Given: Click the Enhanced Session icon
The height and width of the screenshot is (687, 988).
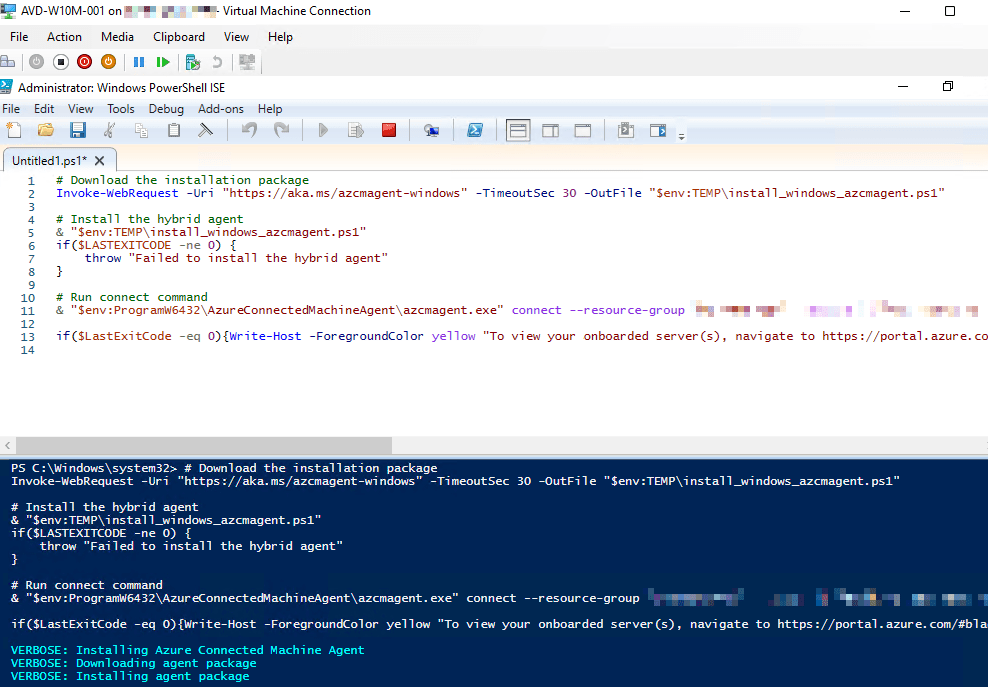Looking at the screenshot, I should pyautogui.click(x=247, y=62).
